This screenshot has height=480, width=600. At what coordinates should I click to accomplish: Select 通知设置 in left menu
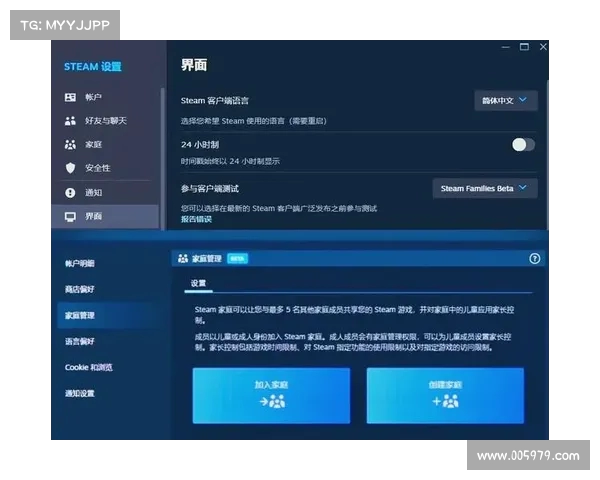pos(80,393)
